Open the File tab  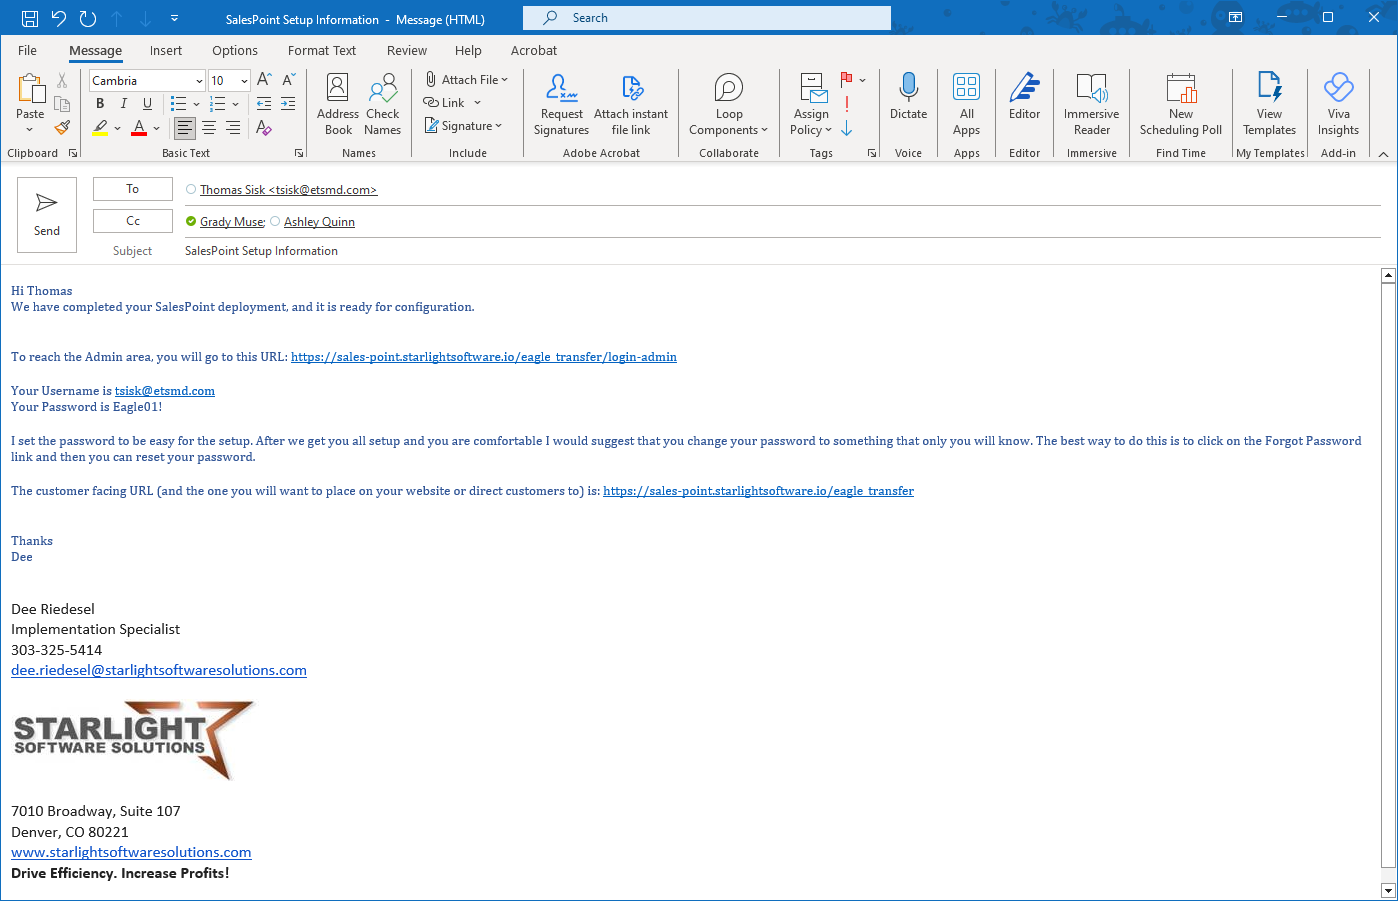(x=27, y=50)
